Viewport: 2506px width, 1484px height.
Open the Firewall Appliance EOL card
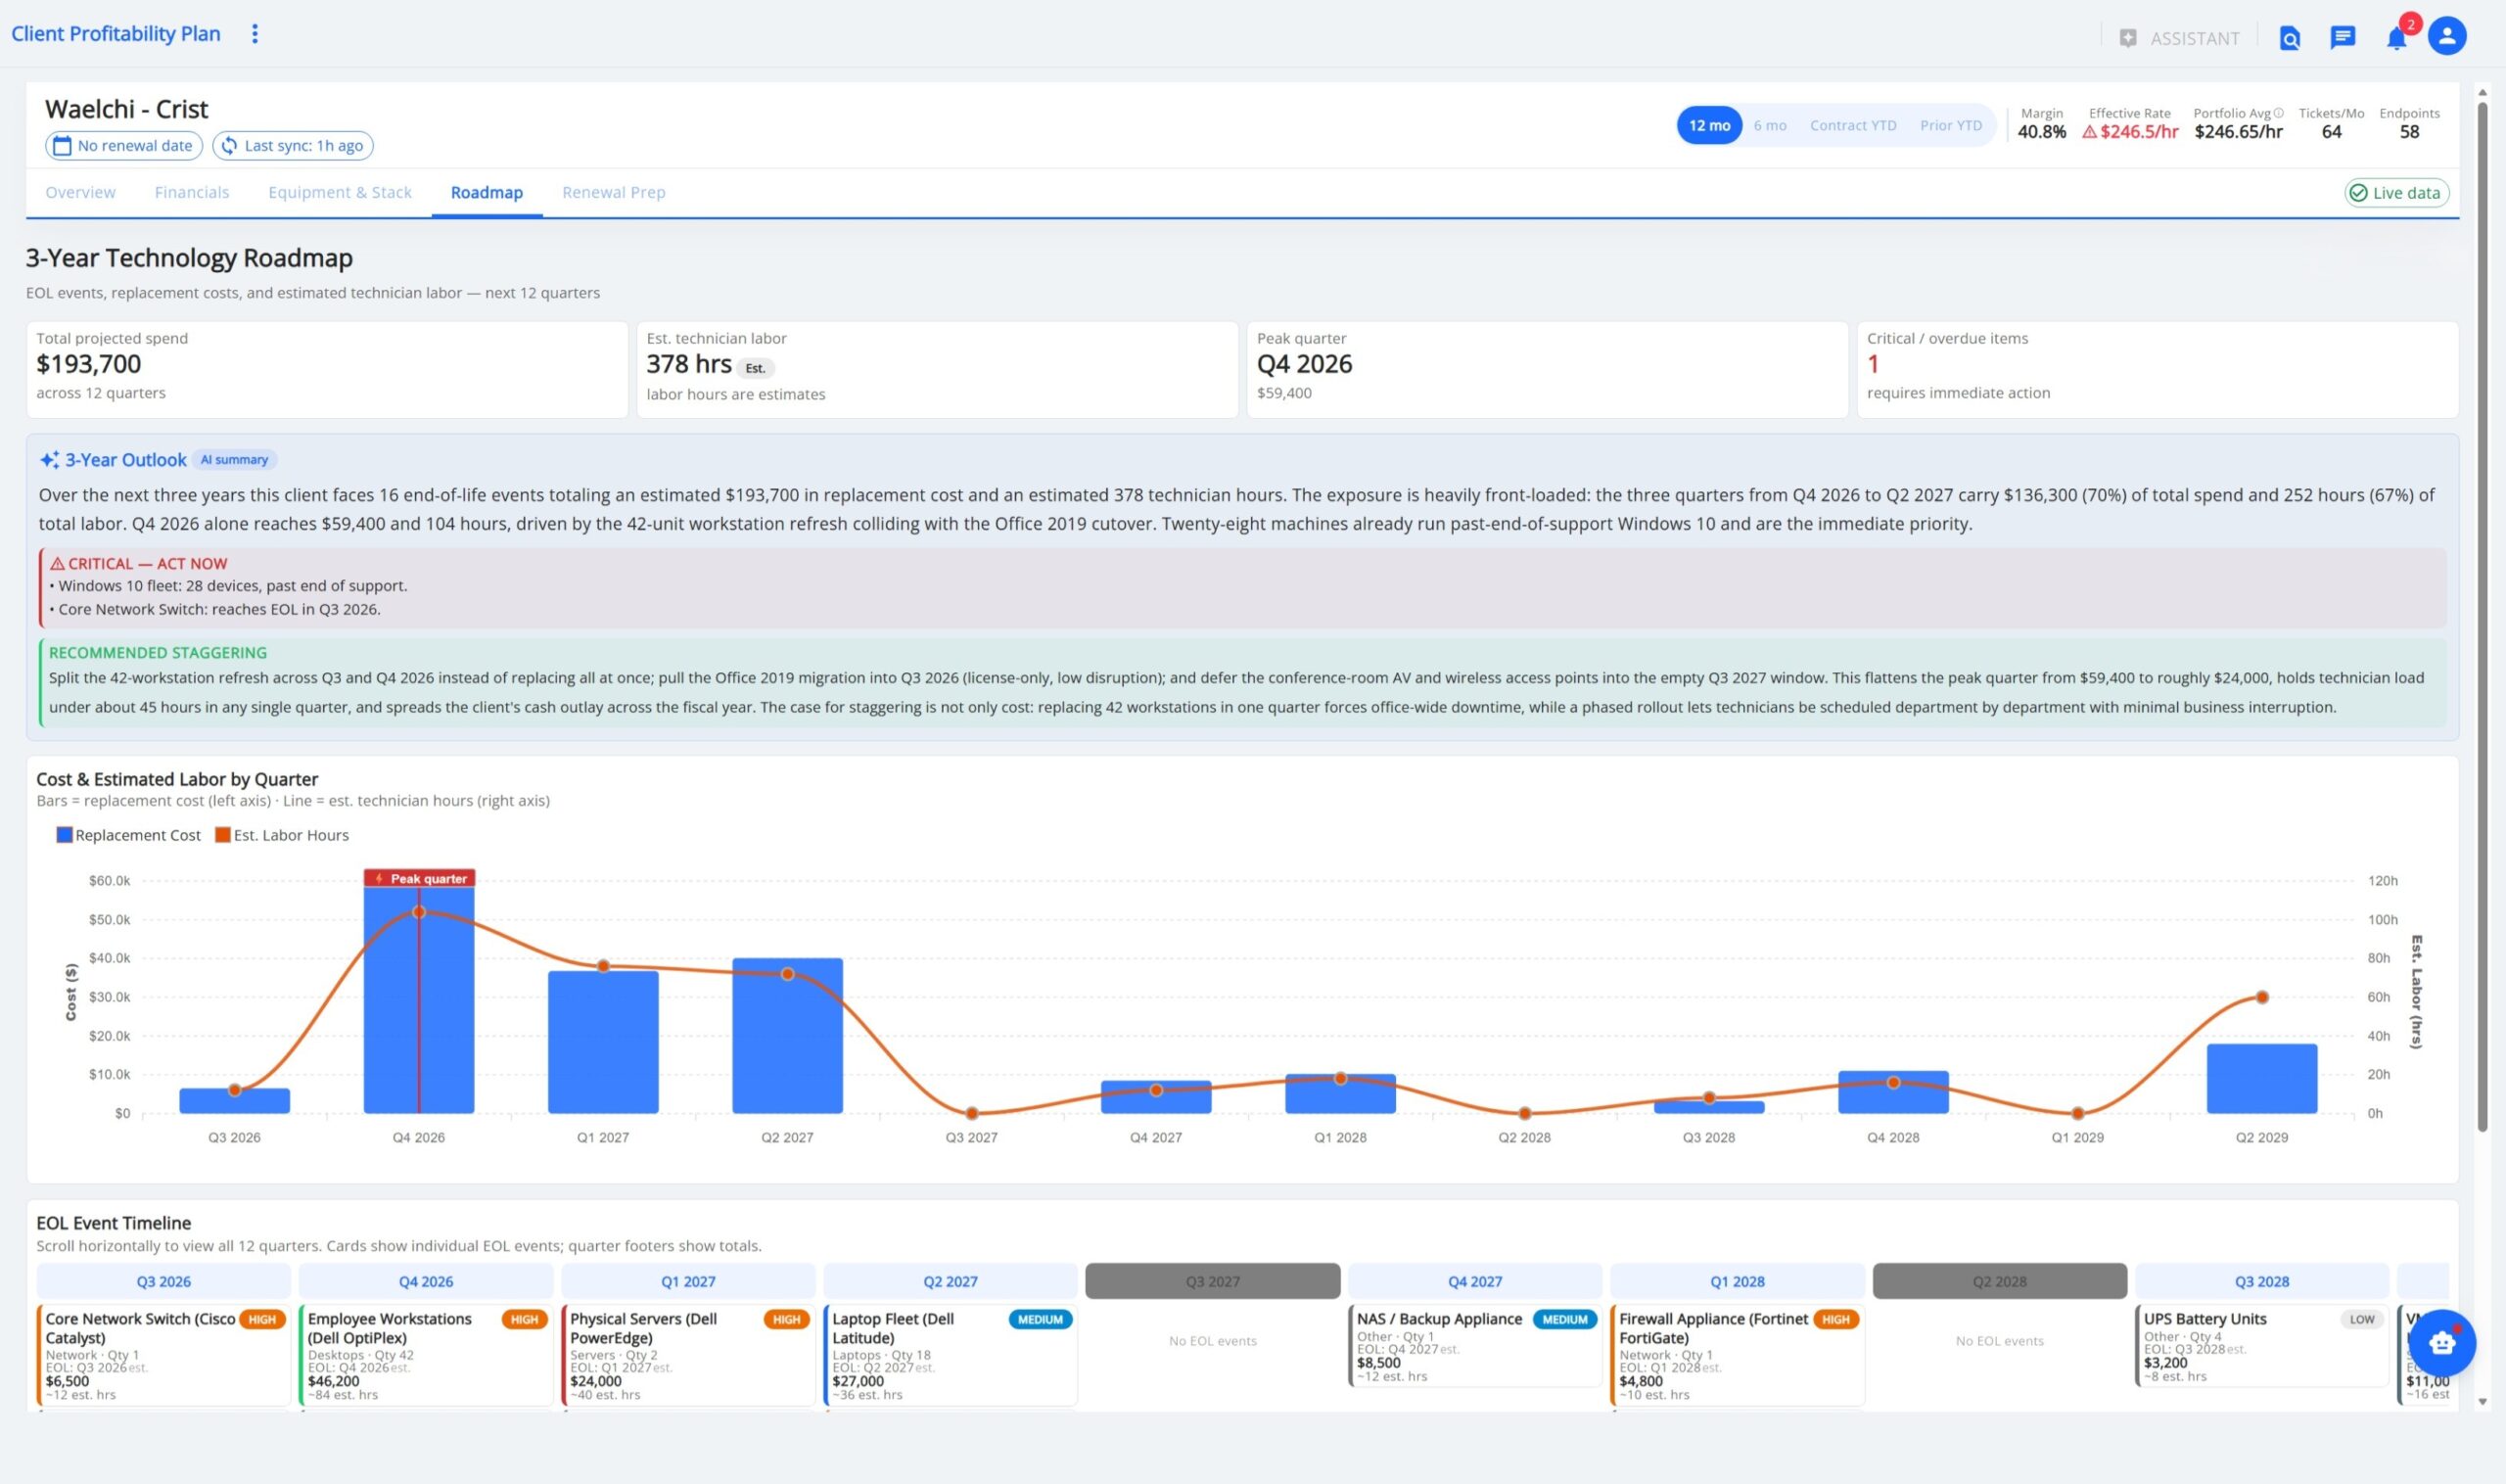click(x=1737, y=1355)
